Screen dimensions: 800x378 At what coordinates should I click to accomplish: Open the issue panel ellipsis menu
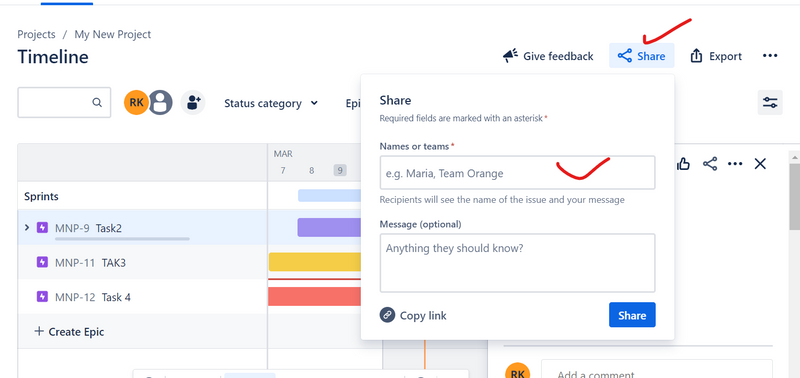click(x=735, y=164)
